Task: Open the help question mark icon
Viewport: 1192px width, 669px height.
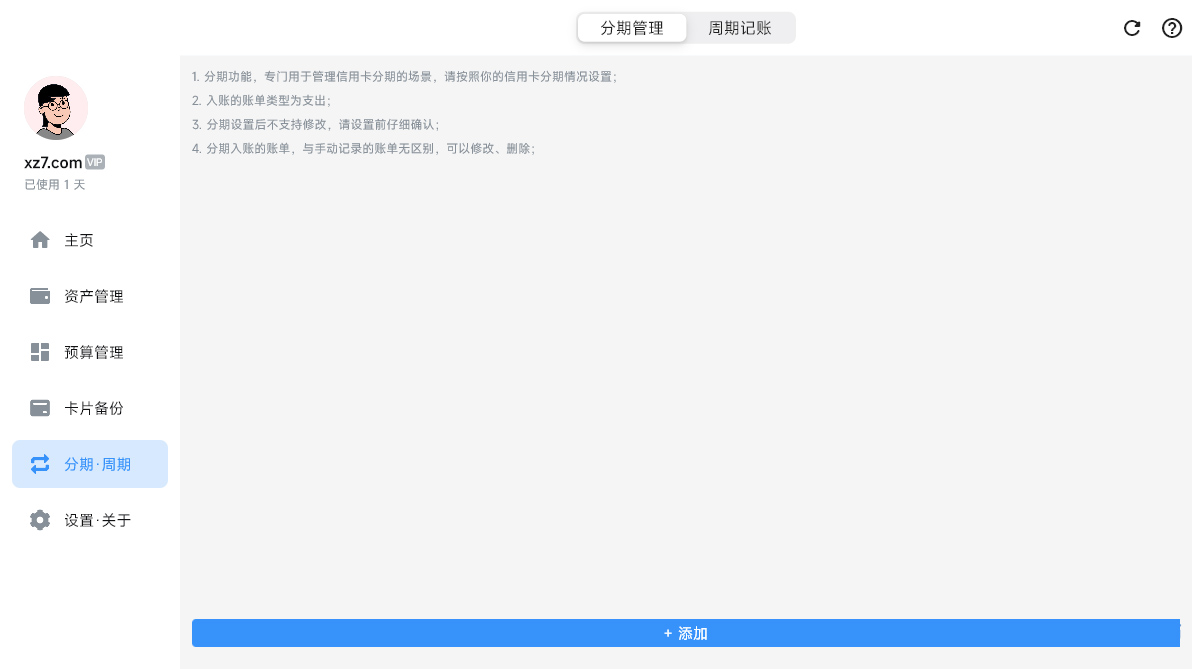Action: 1171,28
